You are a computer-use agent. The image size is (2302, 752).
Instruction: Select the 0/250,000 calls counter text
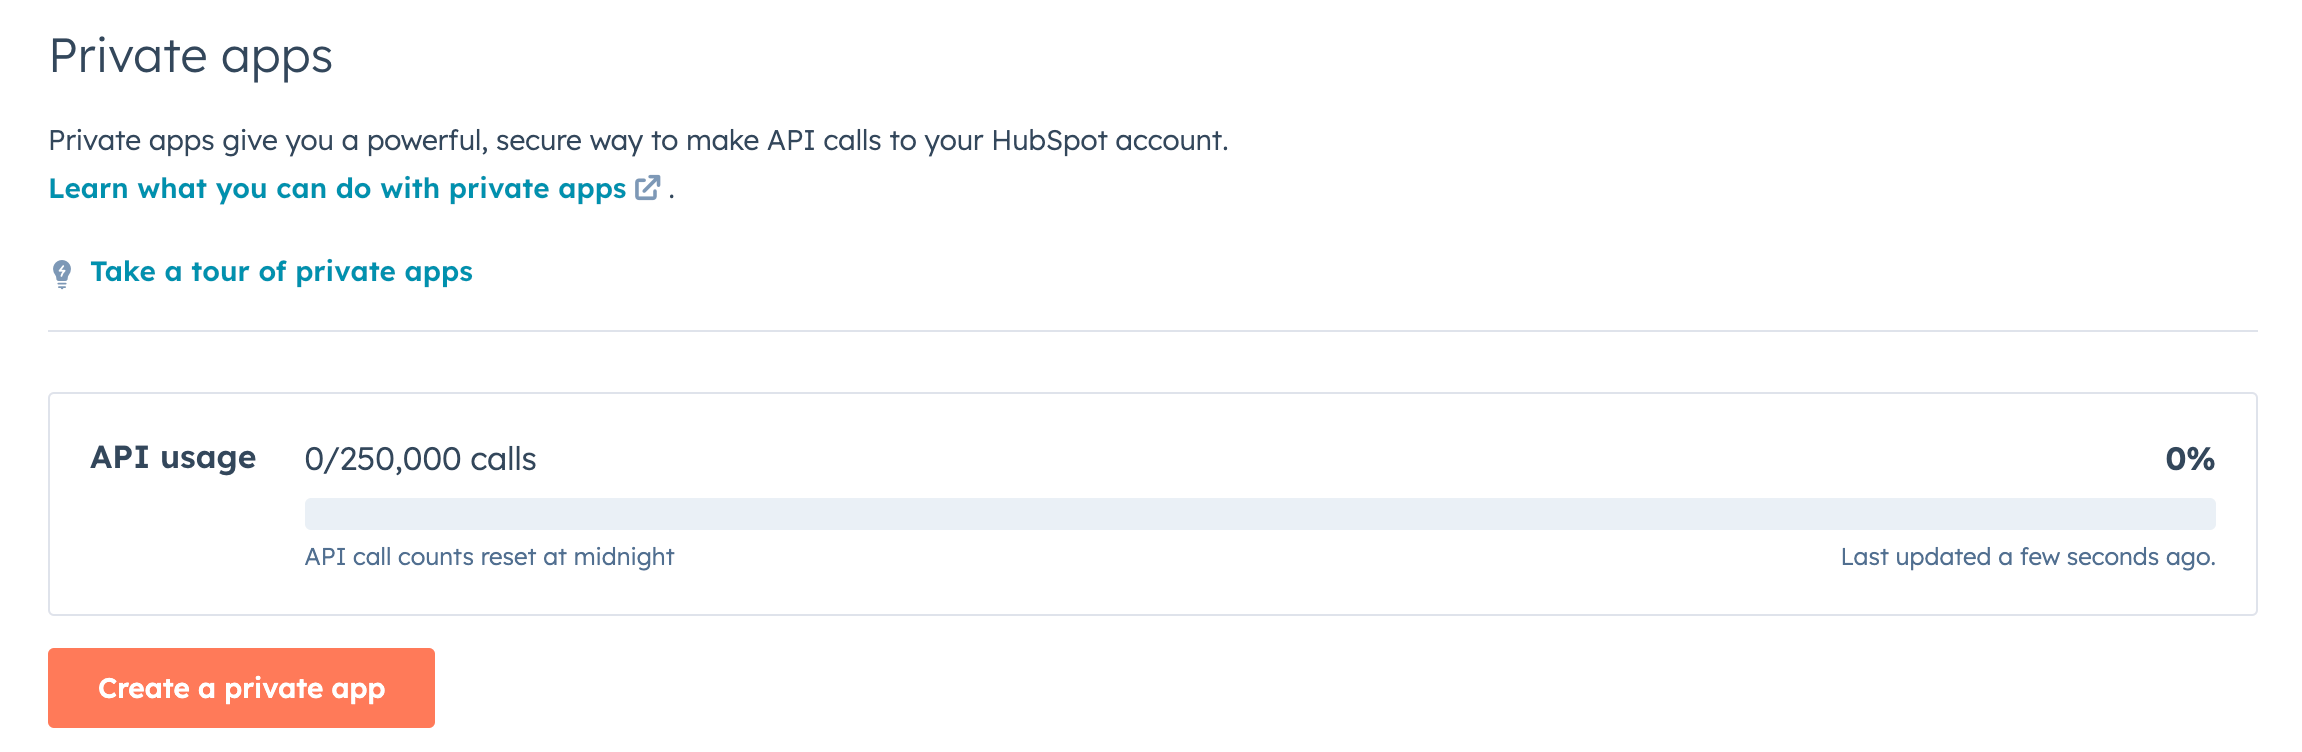(421, 459)
